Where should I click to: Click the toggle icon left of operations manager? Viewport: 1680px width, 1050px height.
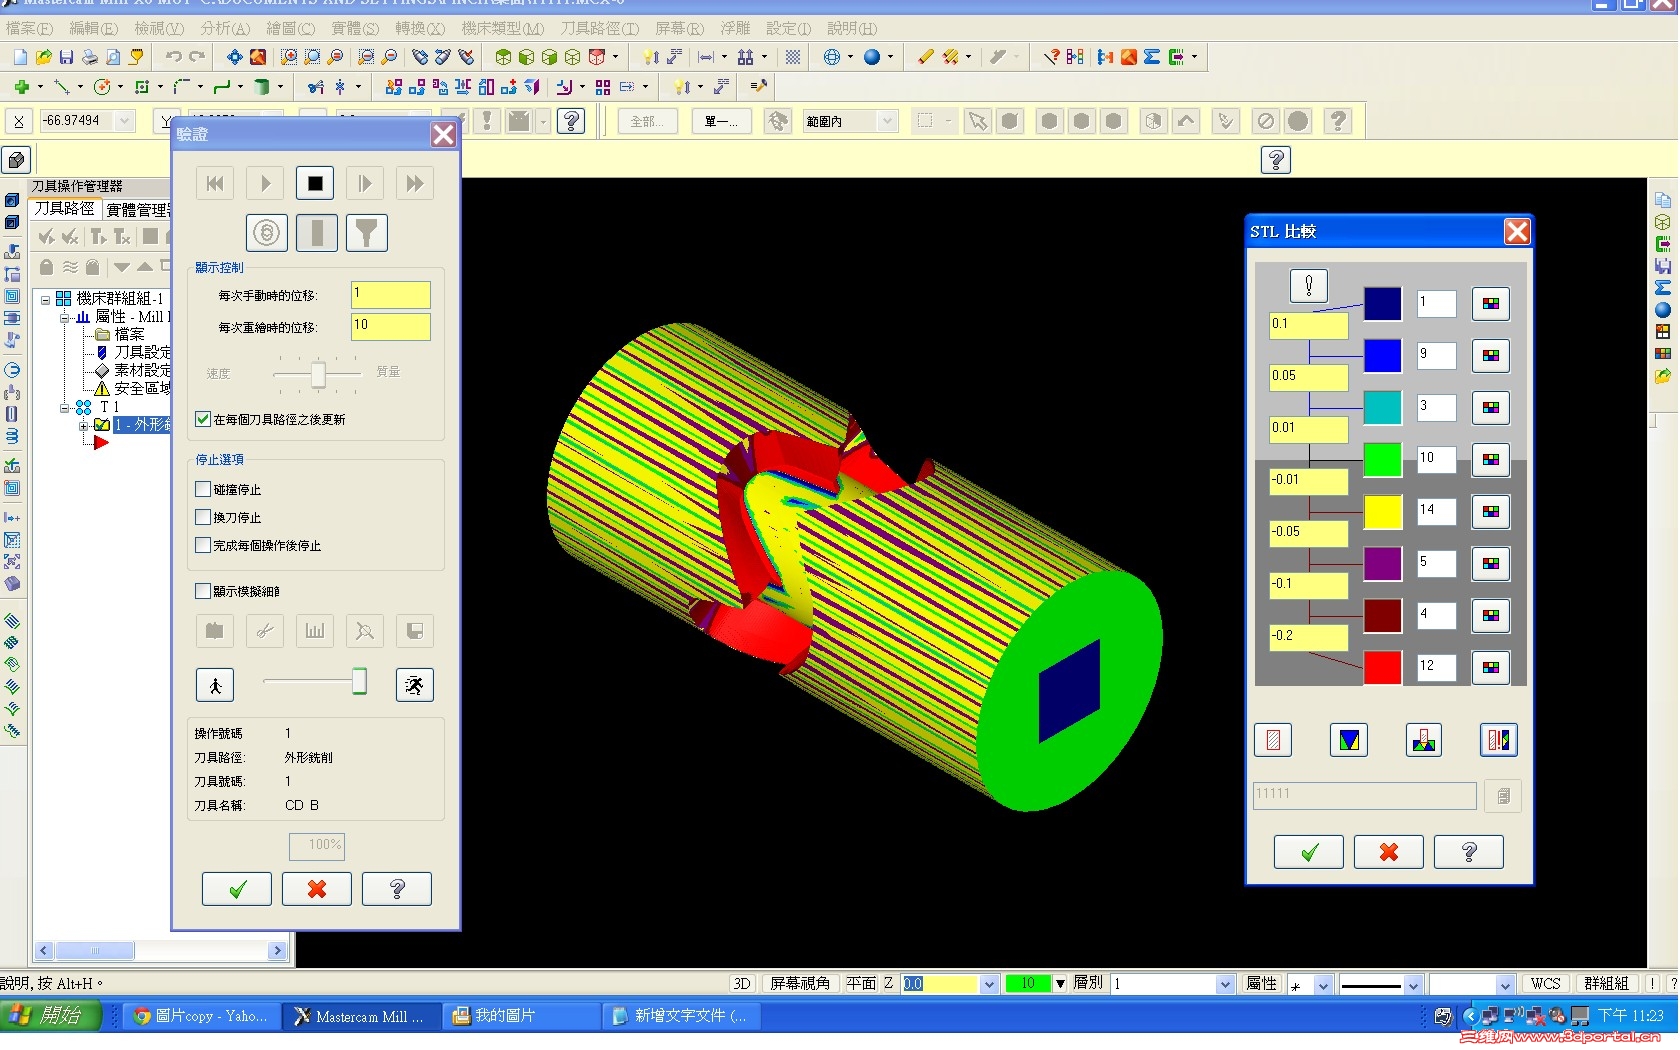pyautogui.click(x=16, y=160)
